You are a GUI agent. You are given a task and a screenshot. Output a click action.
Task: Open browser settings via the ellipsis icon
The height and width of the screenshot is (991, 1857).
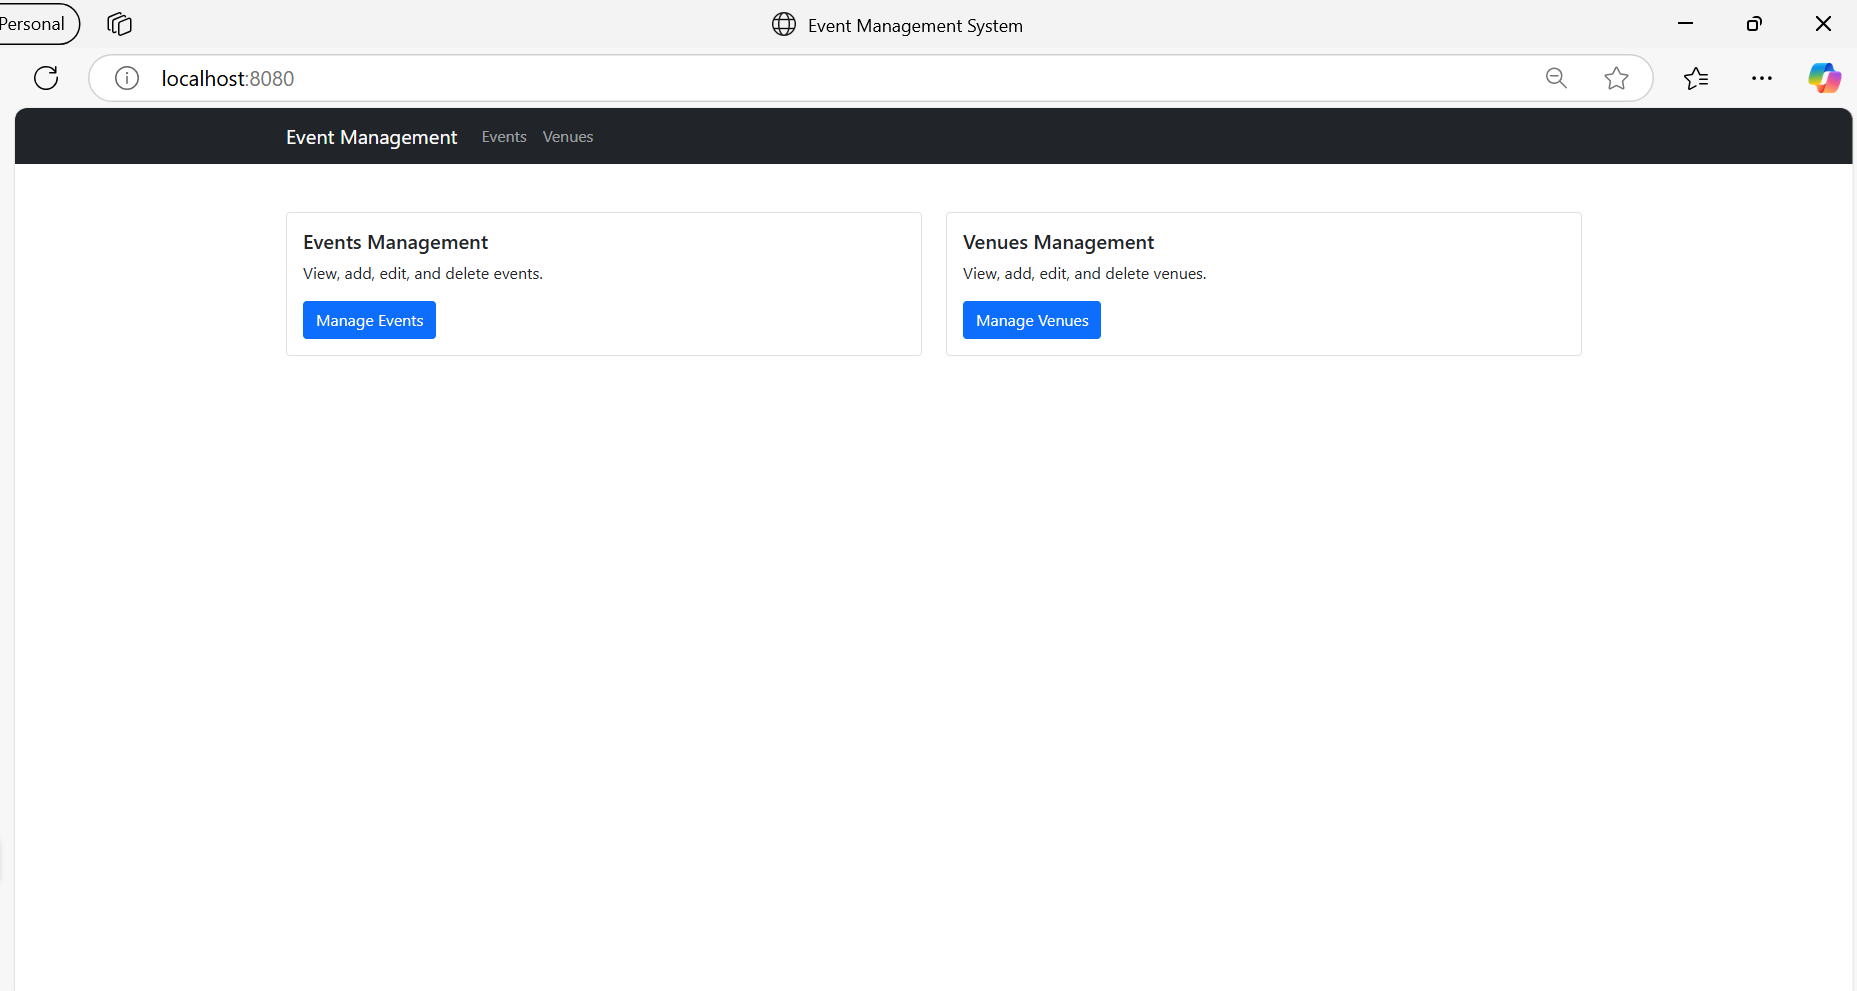1762,77
